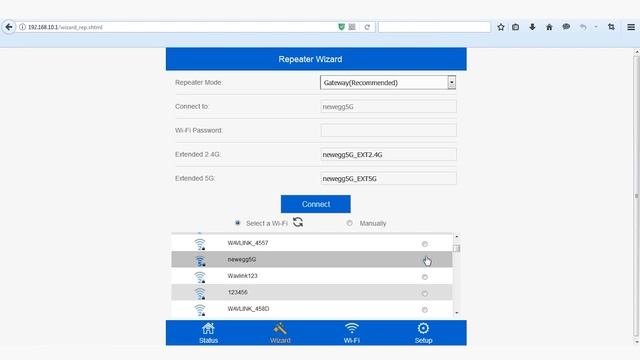Select the WAVLINK_4557 network radio button
Viewport: 640px width, 360px height.
pos(424,244)
